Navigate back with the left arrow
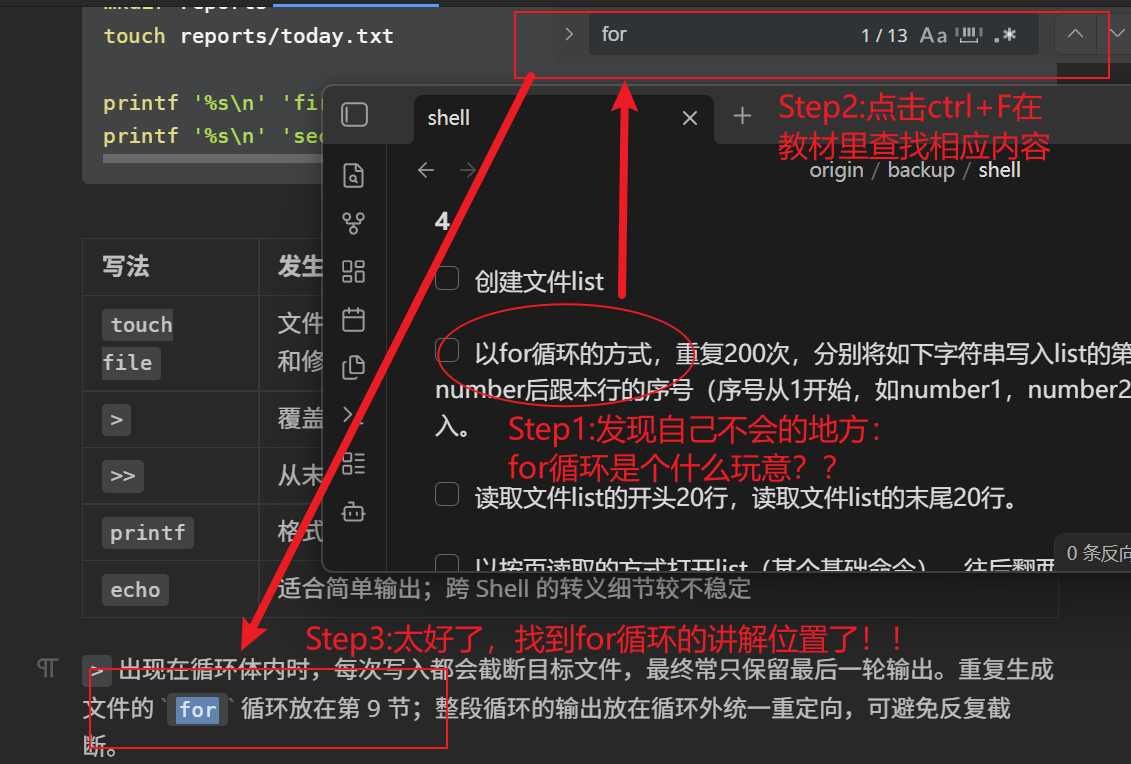Screen dimensions: 1131x764 point(426,170)
